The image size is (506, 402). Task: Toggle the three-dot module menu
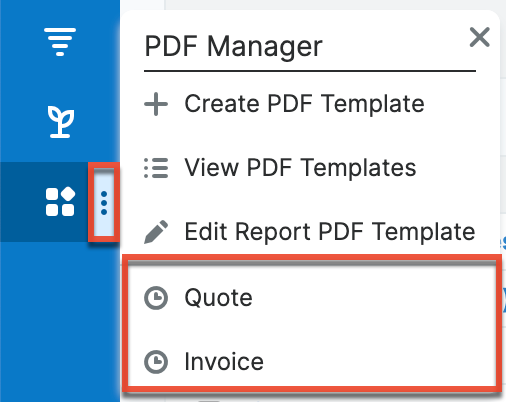pyautogui.click(x=104, y=202)
